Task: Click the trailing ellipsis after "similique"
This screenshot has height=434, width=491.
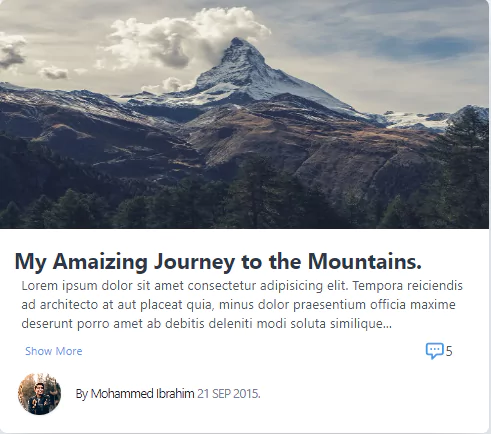Action: (x=388, y=327)
